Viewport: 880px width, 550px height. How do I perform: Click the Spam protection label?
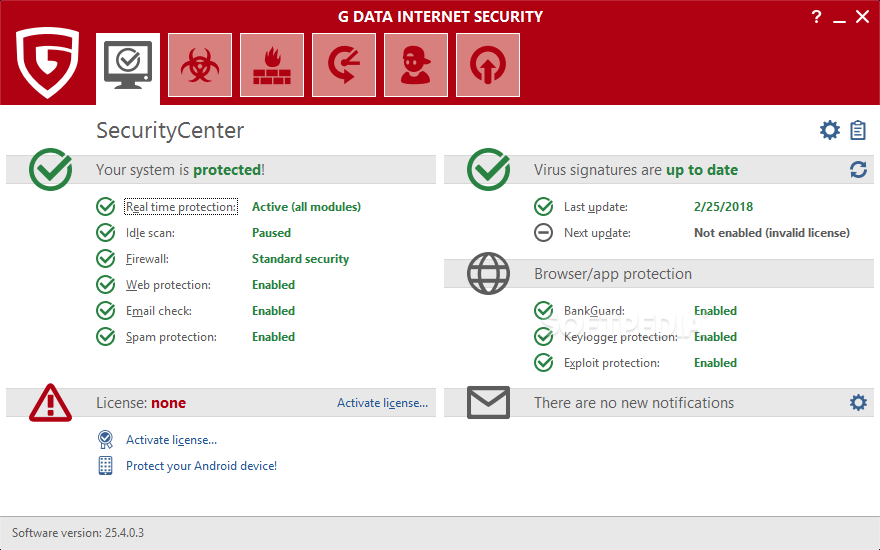(x=171, y=337)
